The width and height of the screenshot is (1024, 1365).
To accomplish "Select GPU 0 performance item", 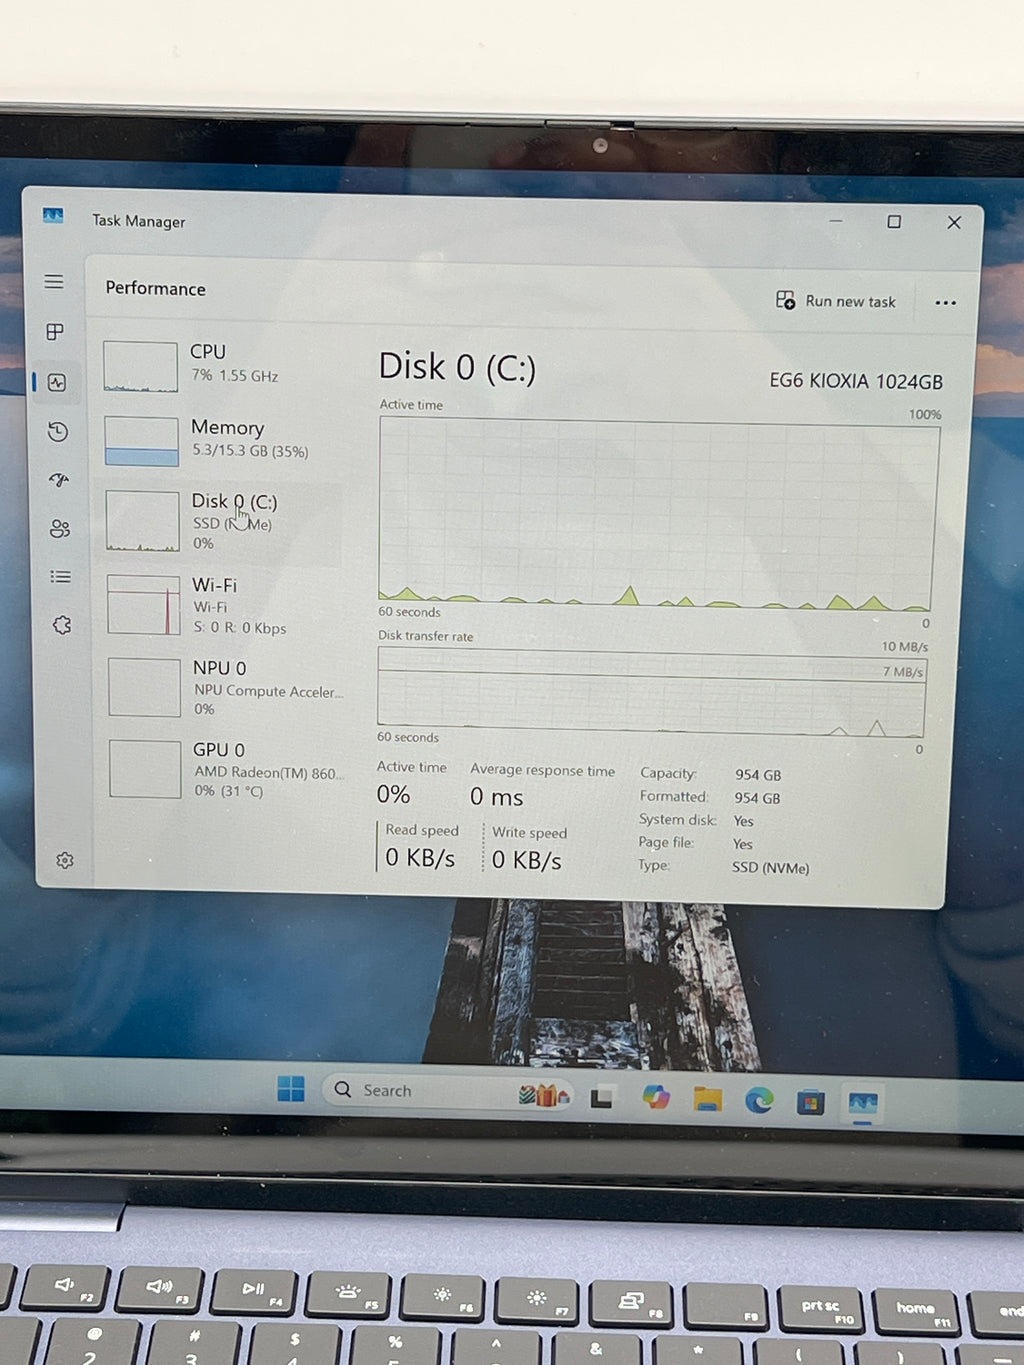I will (x=224, y=769).
